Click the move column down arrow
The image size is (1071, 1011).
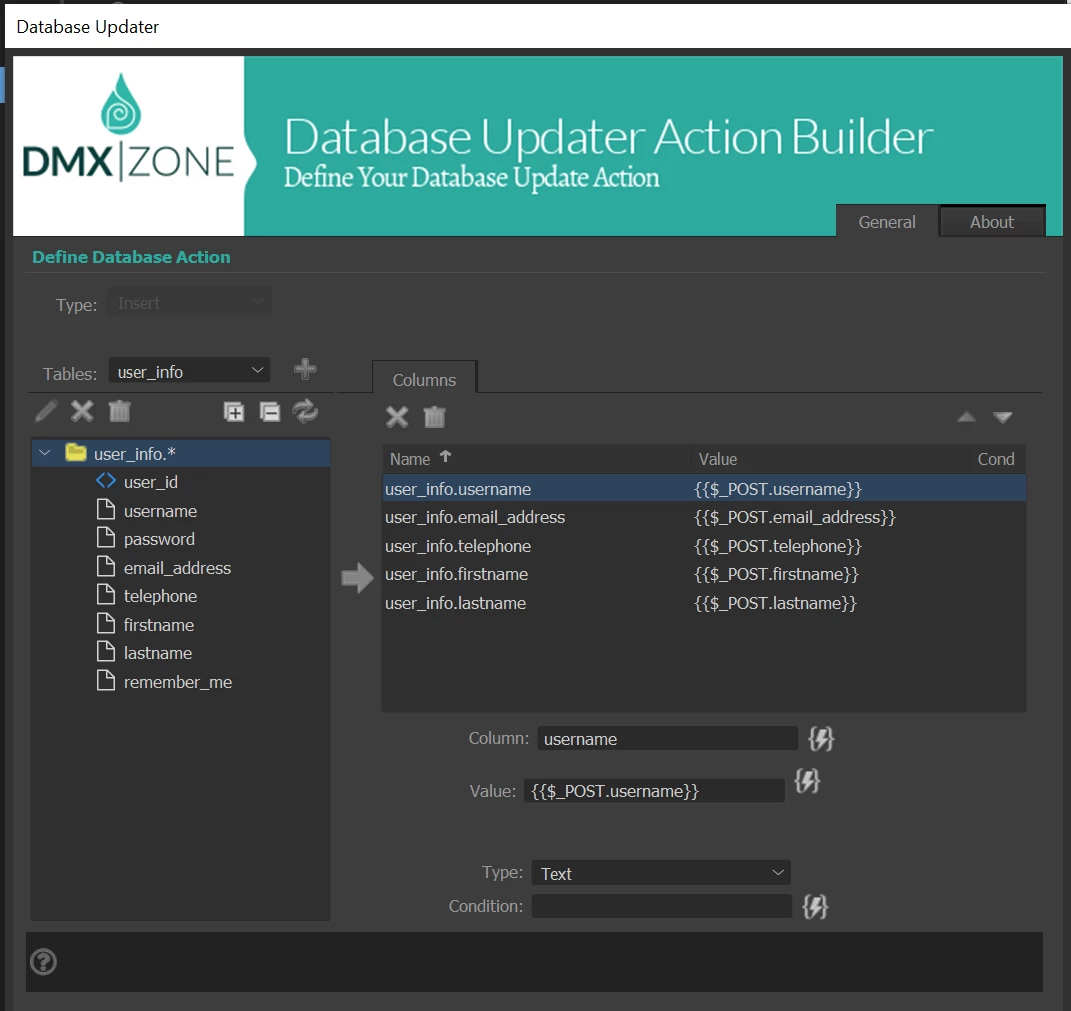point(1003,417)
